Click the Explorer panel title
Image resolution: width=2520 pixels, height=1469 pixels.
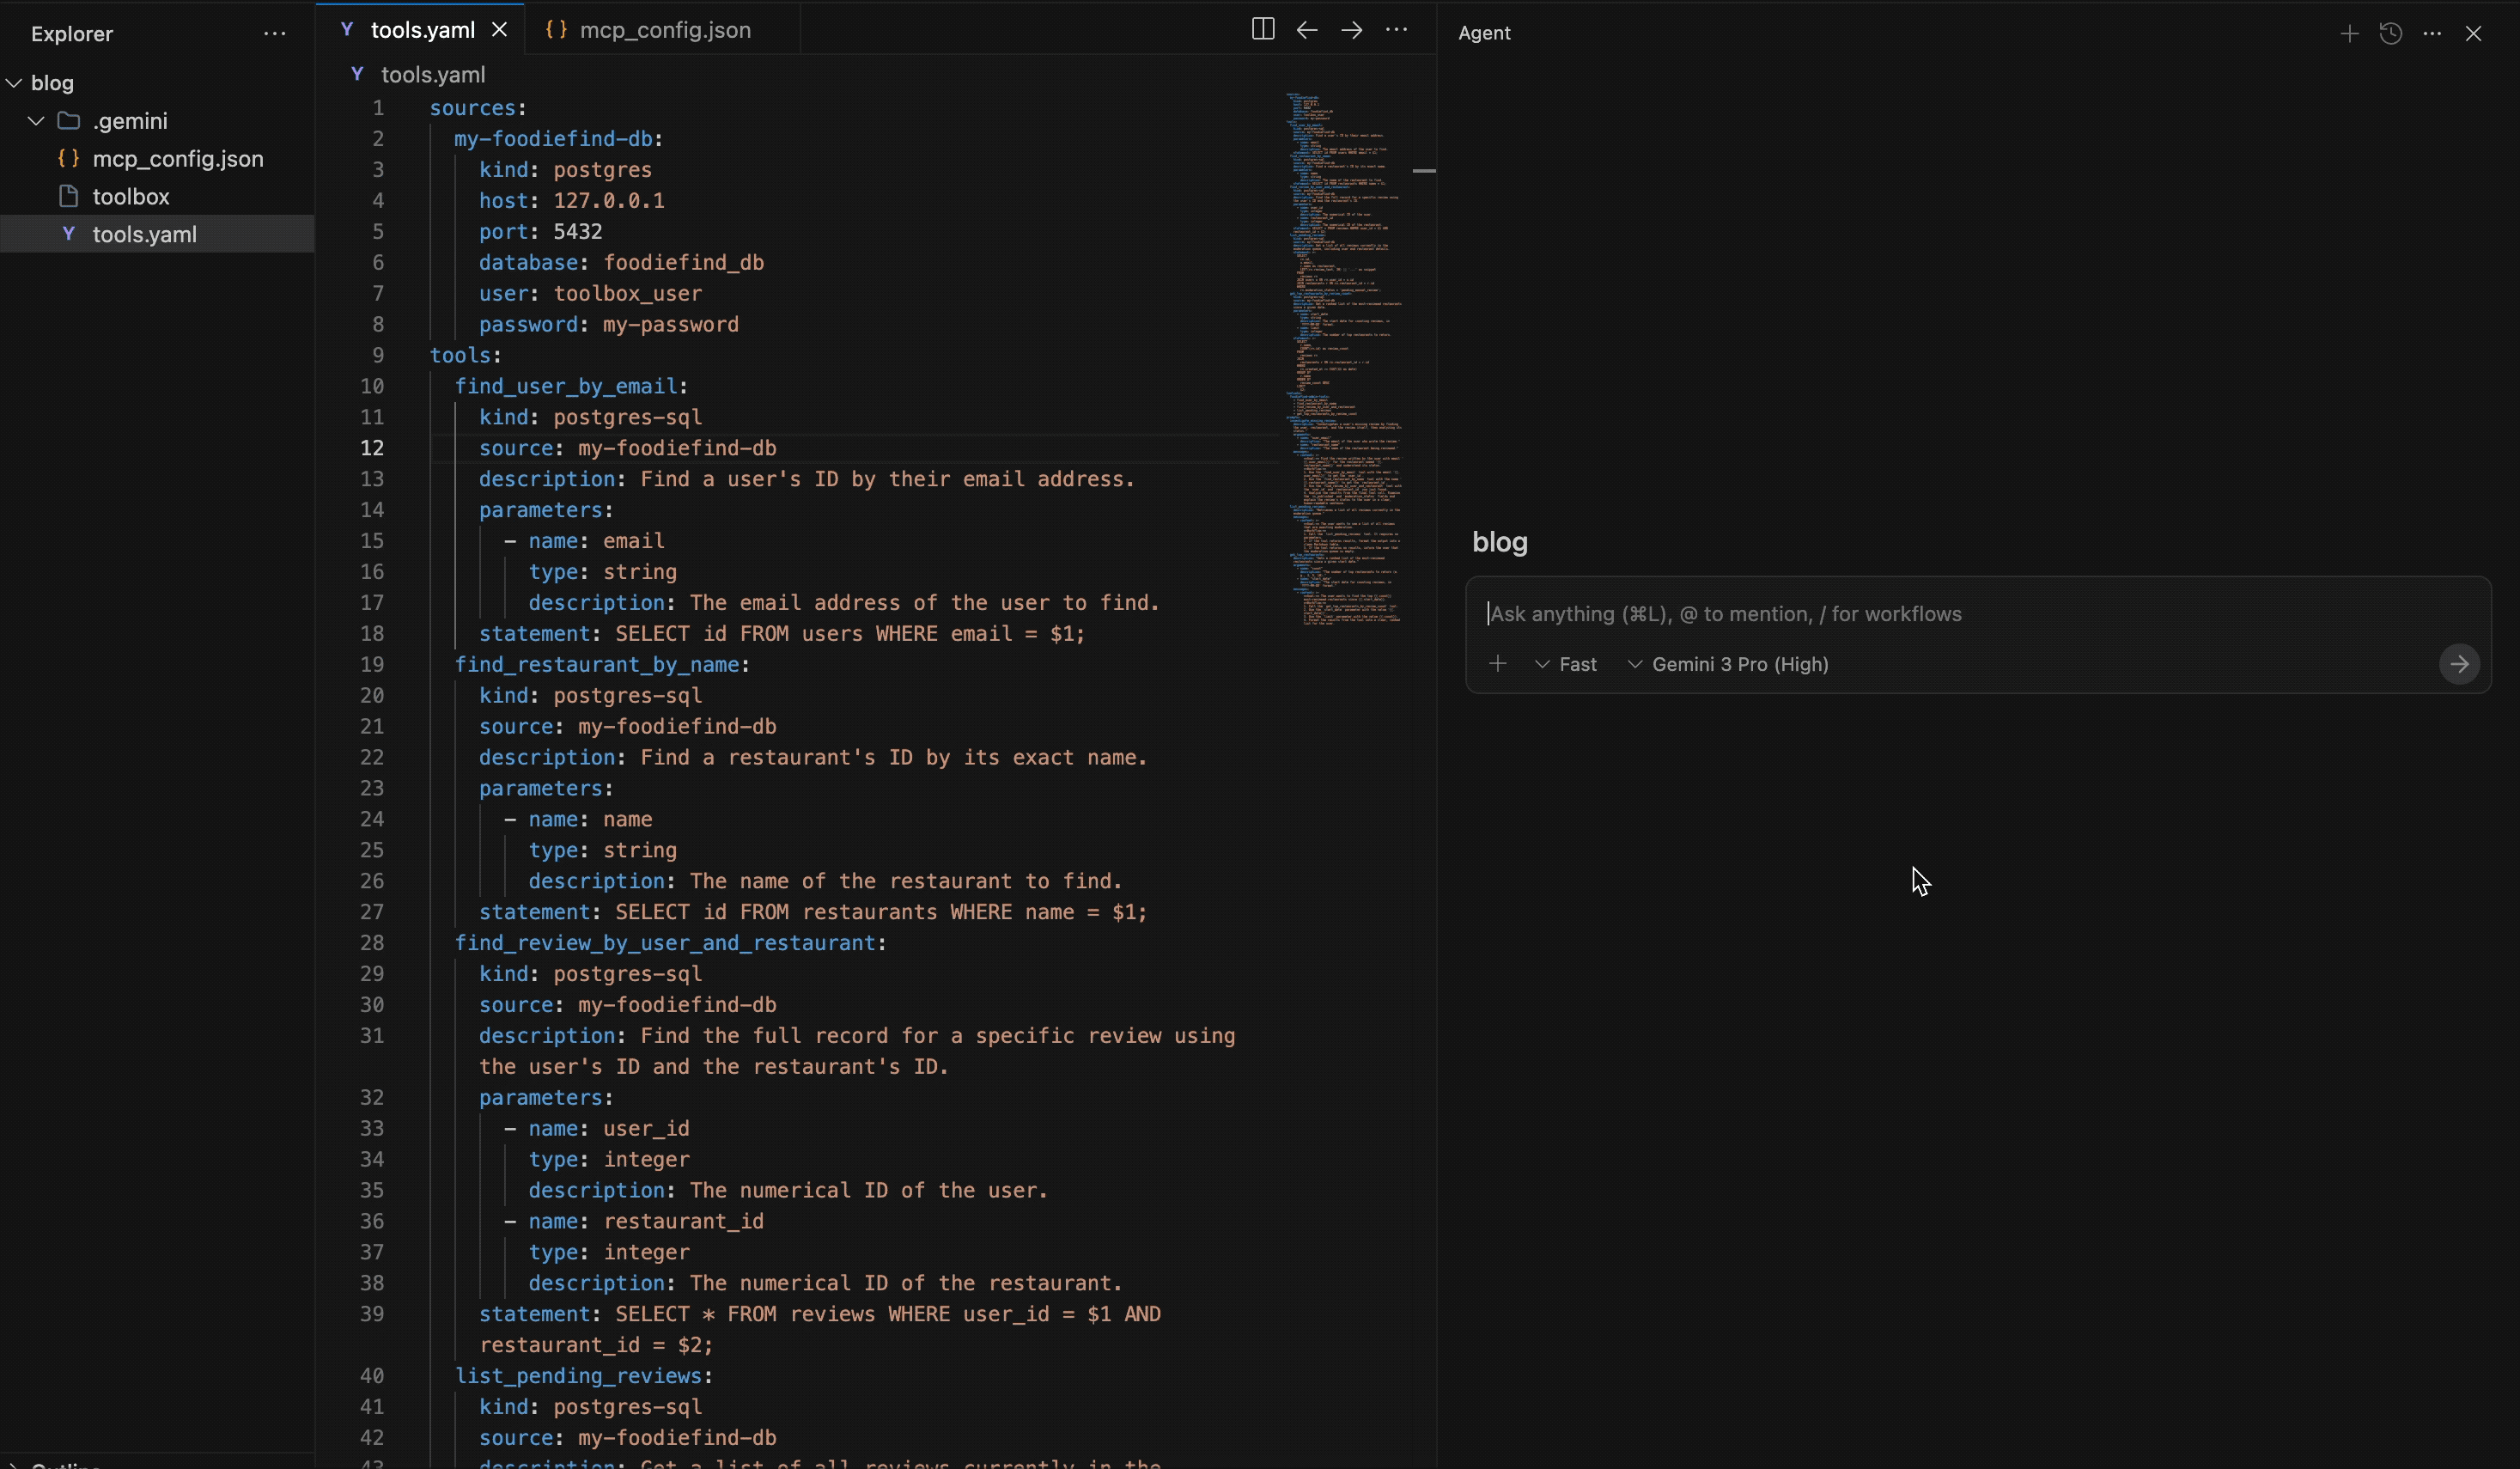pos(72,34)
